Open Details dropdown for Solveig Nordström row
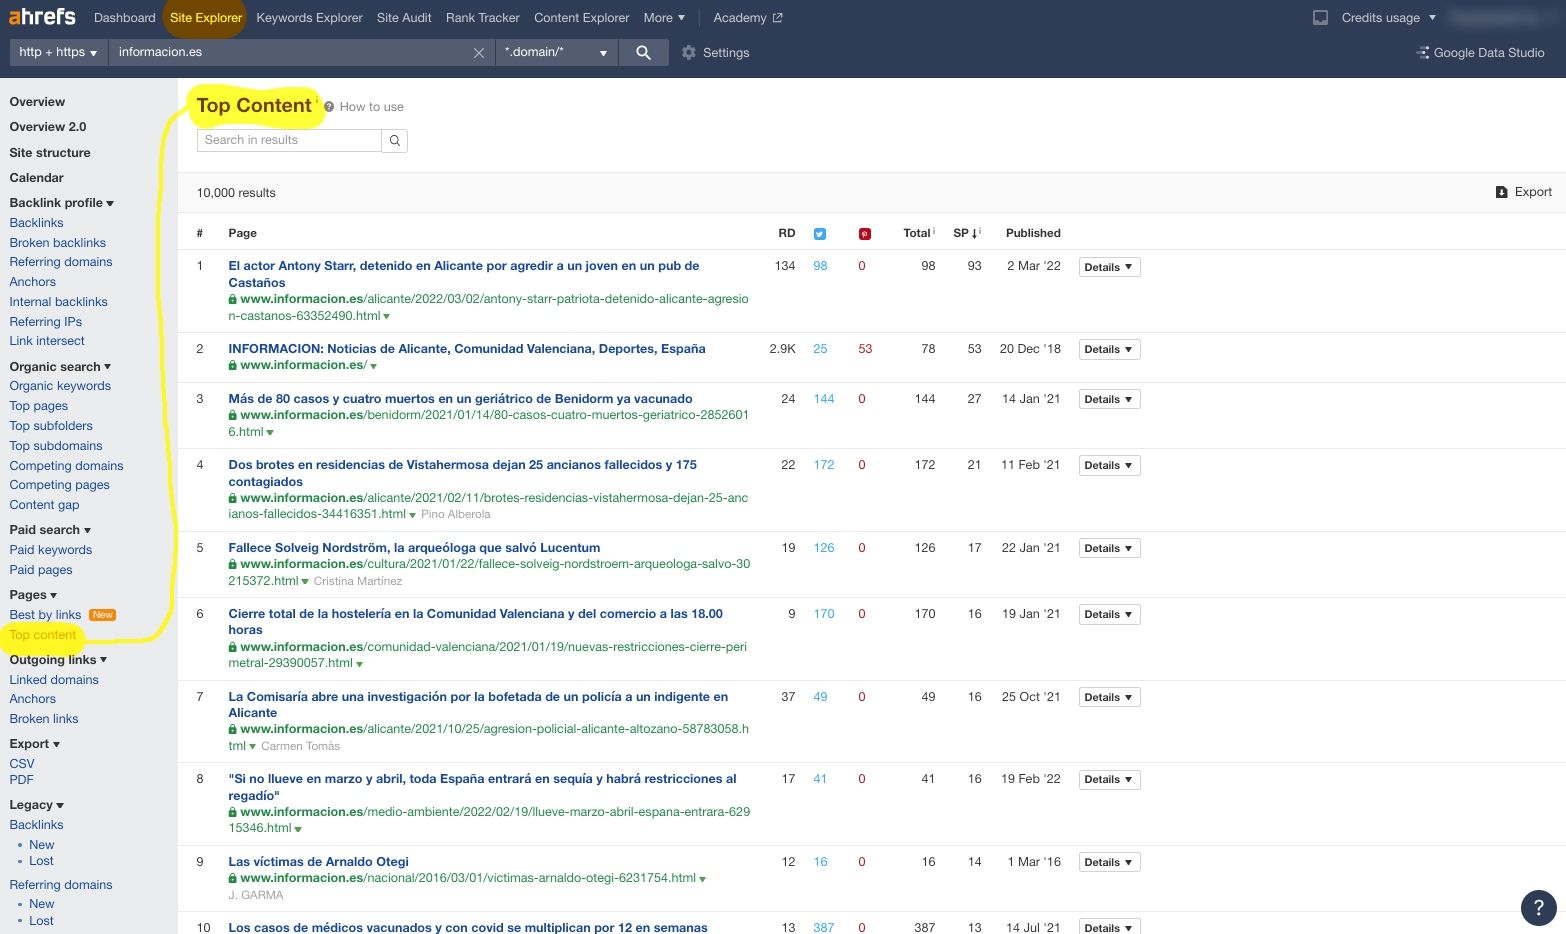 click(1109, 548)
